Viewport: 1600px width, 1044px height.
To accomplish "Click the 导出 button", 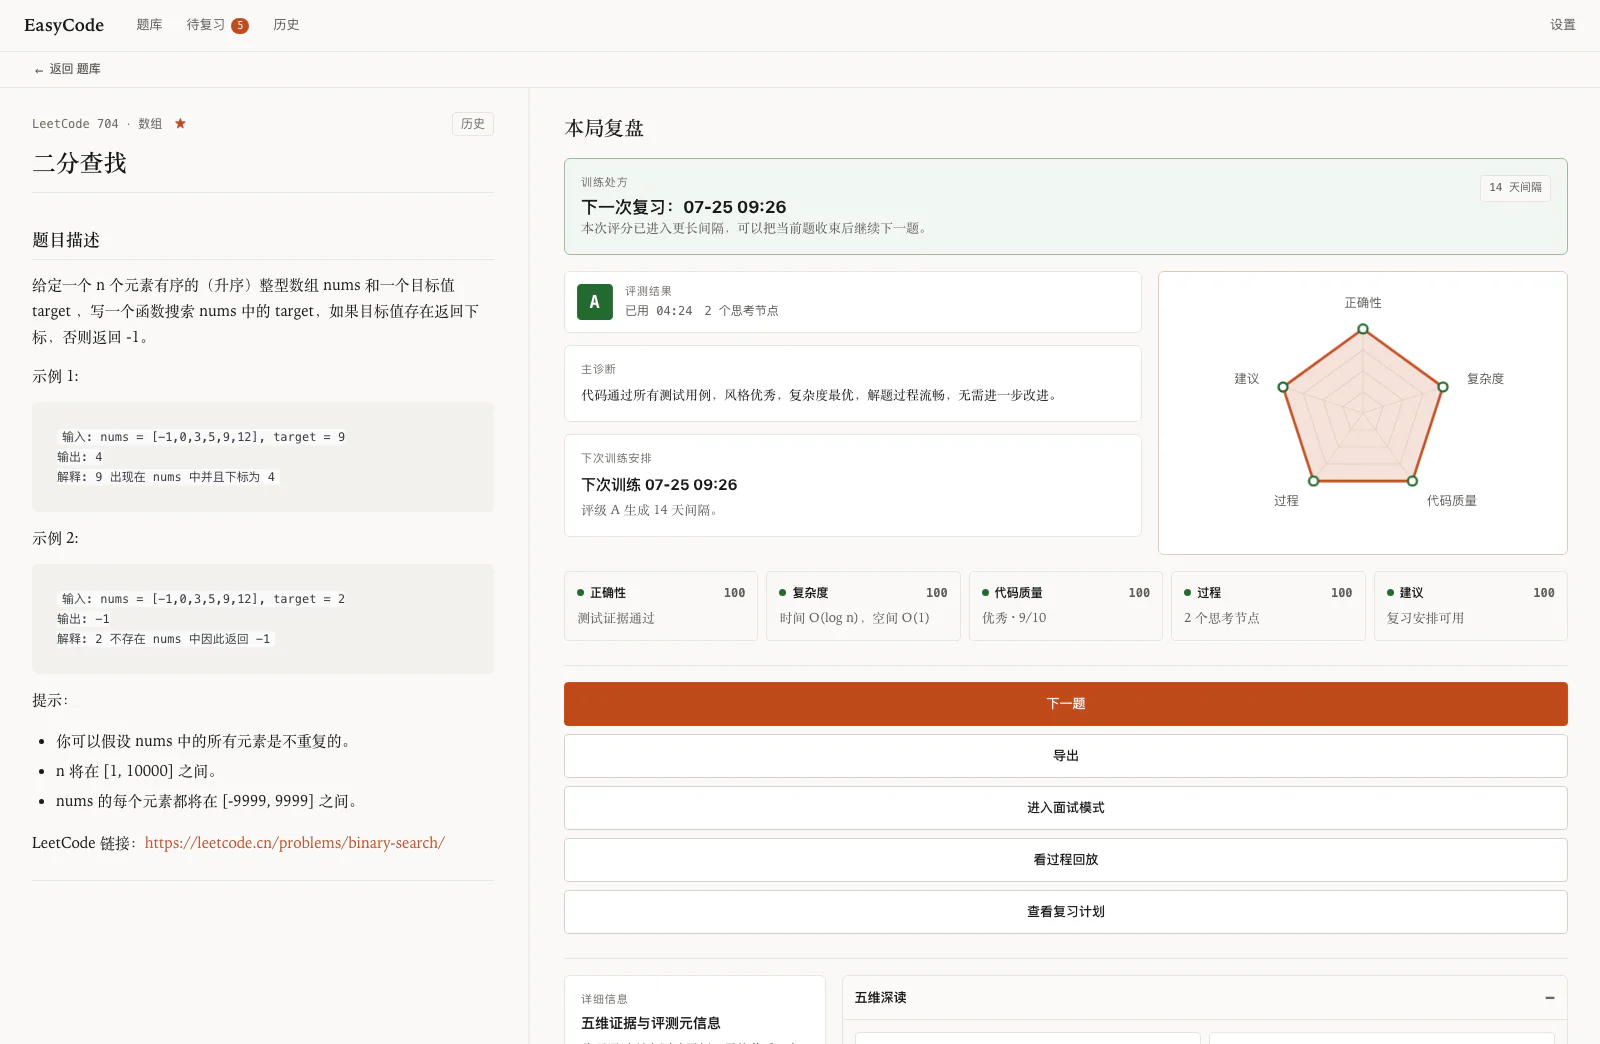I will pyautogui.click(x=1065, y=756).
